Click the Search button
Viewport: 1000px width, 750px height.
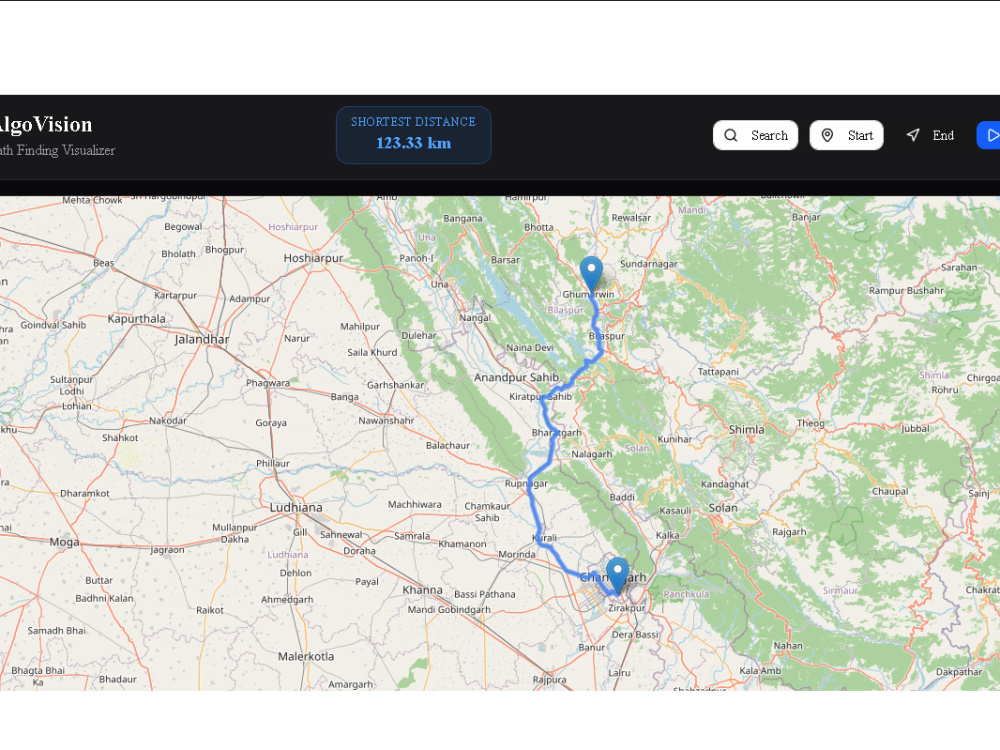pos(755,135)
